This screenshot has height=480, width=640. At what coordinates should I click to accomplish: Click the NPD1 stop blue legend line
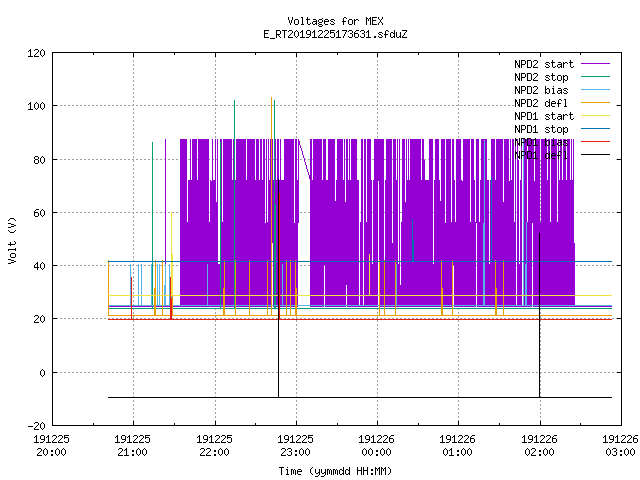tap(595, 129)
